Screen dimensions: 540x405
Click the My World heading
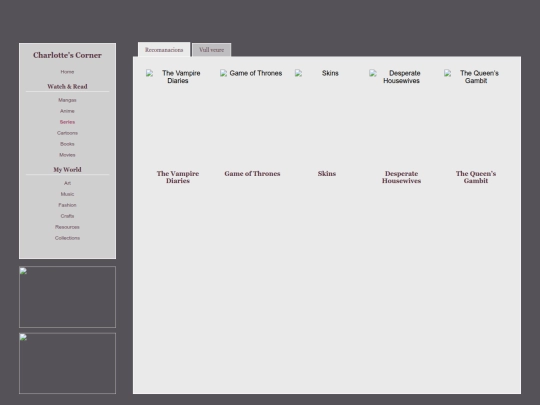(68, 169)
